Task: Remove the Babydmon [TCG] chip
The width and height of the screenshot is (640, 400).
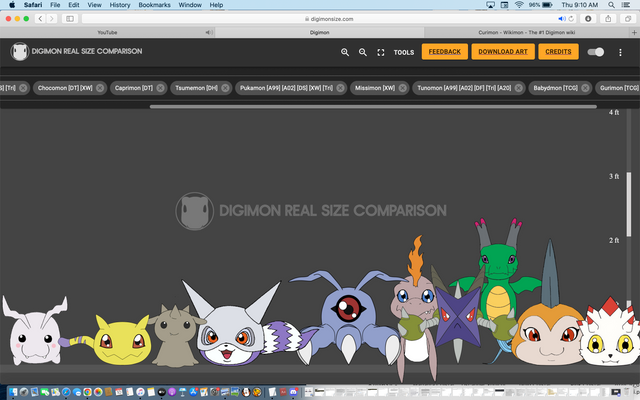Action: tap(585, 88)
